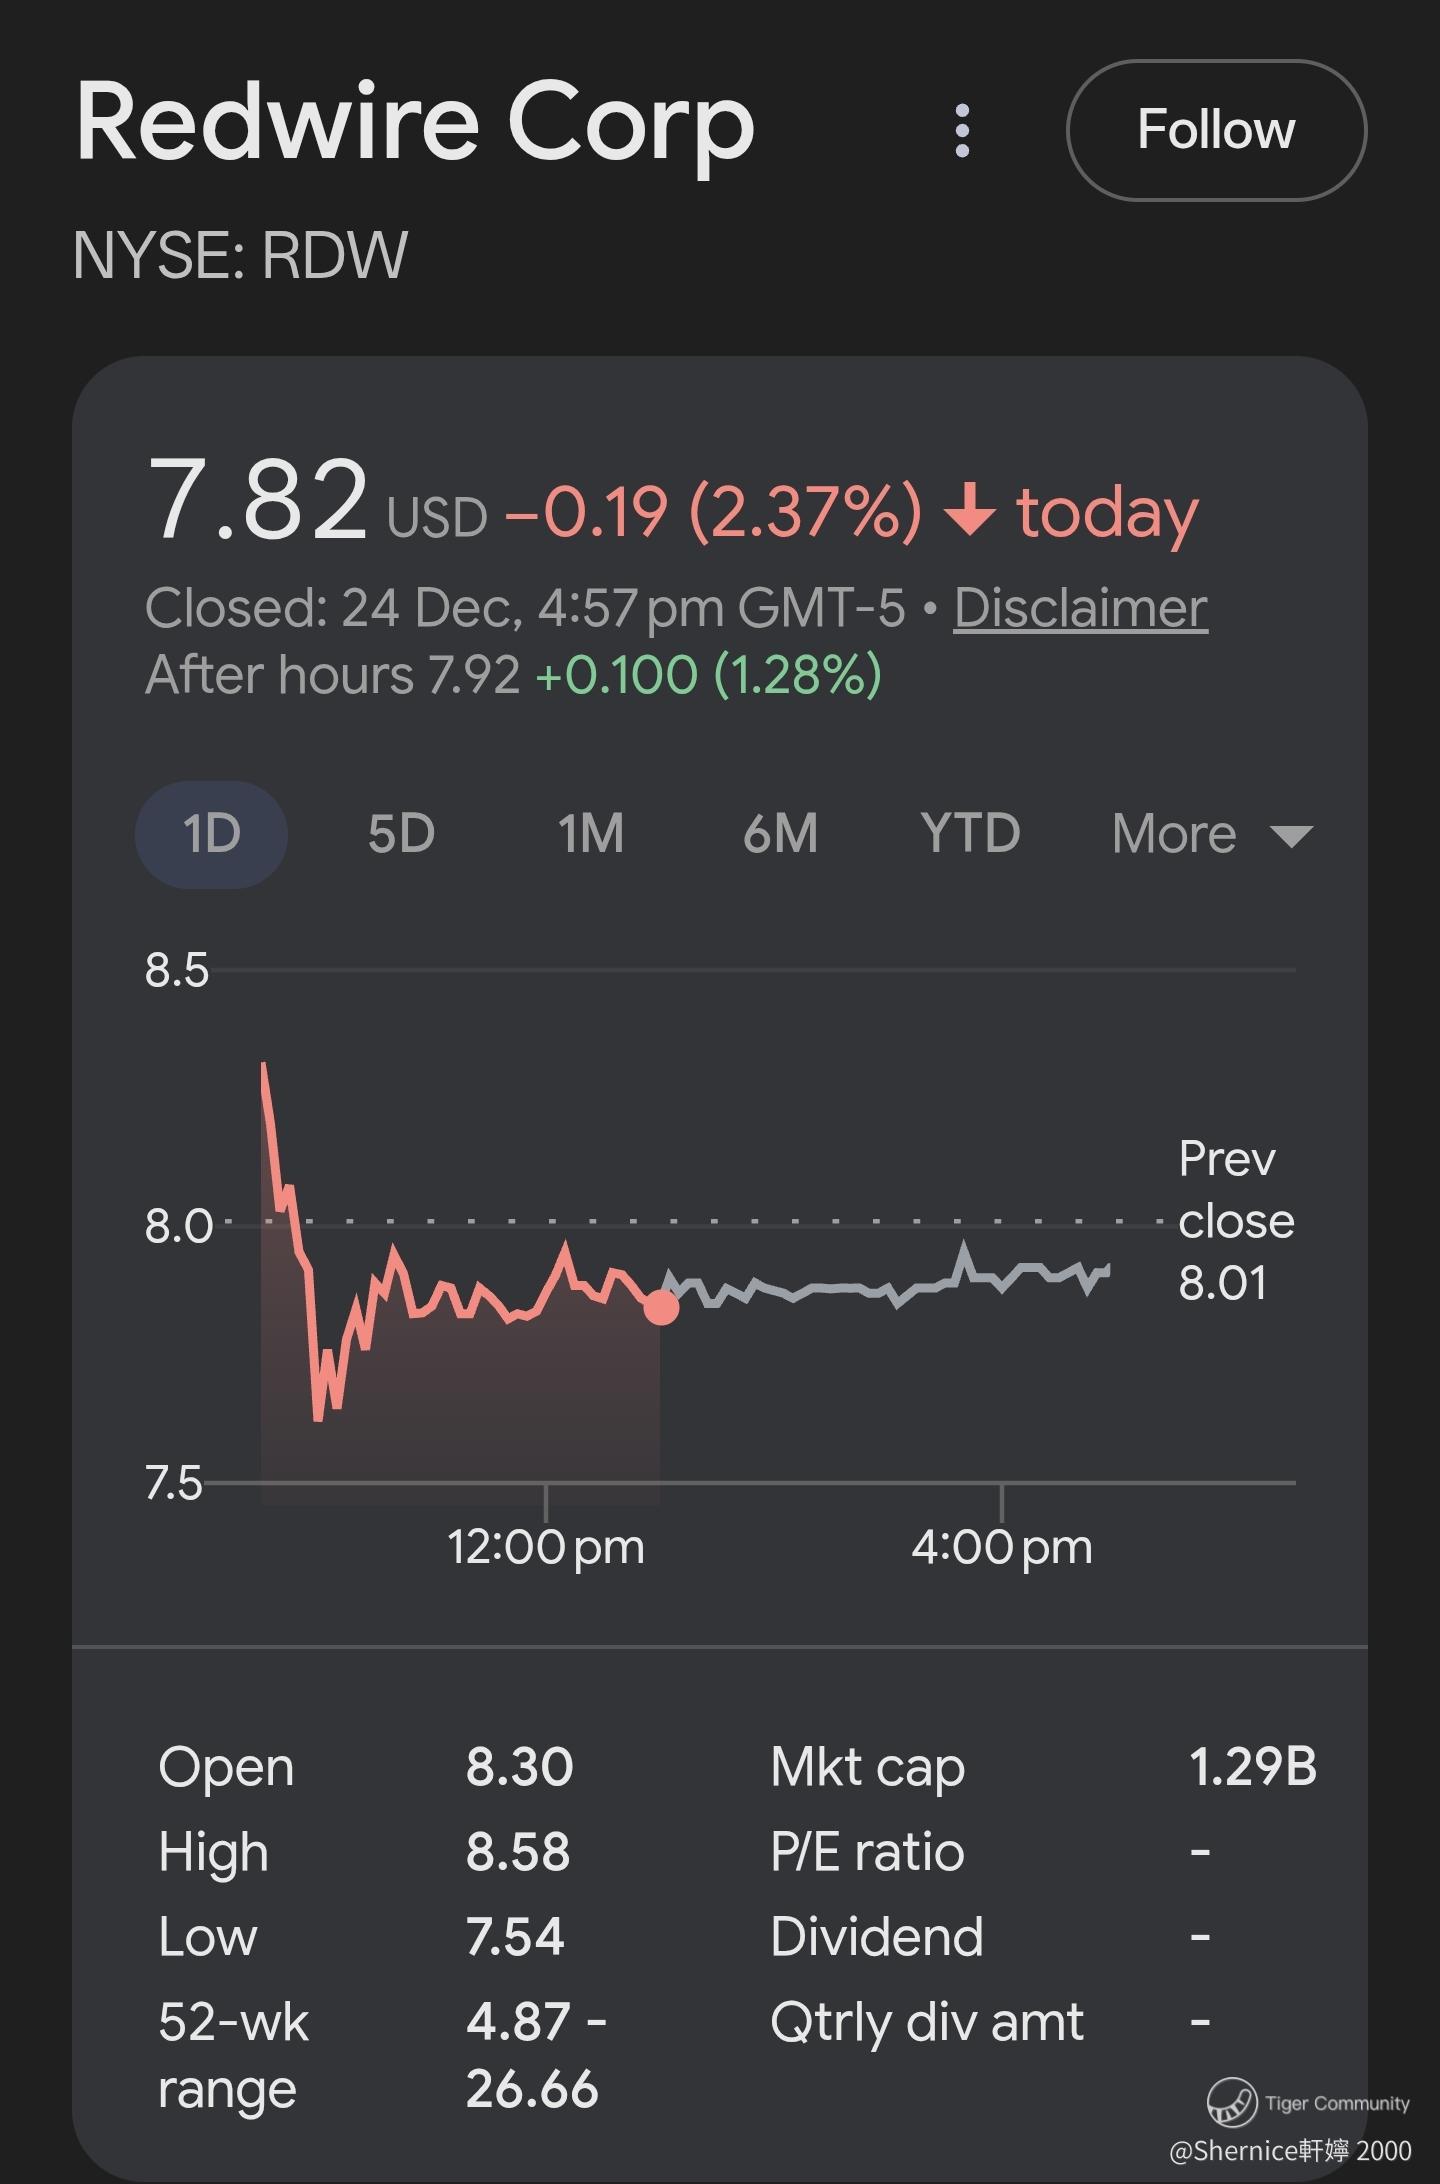The image size is (1440, 2184).
Task: Click the after-hours grey chart line
Action: (x=850, y=1288)
